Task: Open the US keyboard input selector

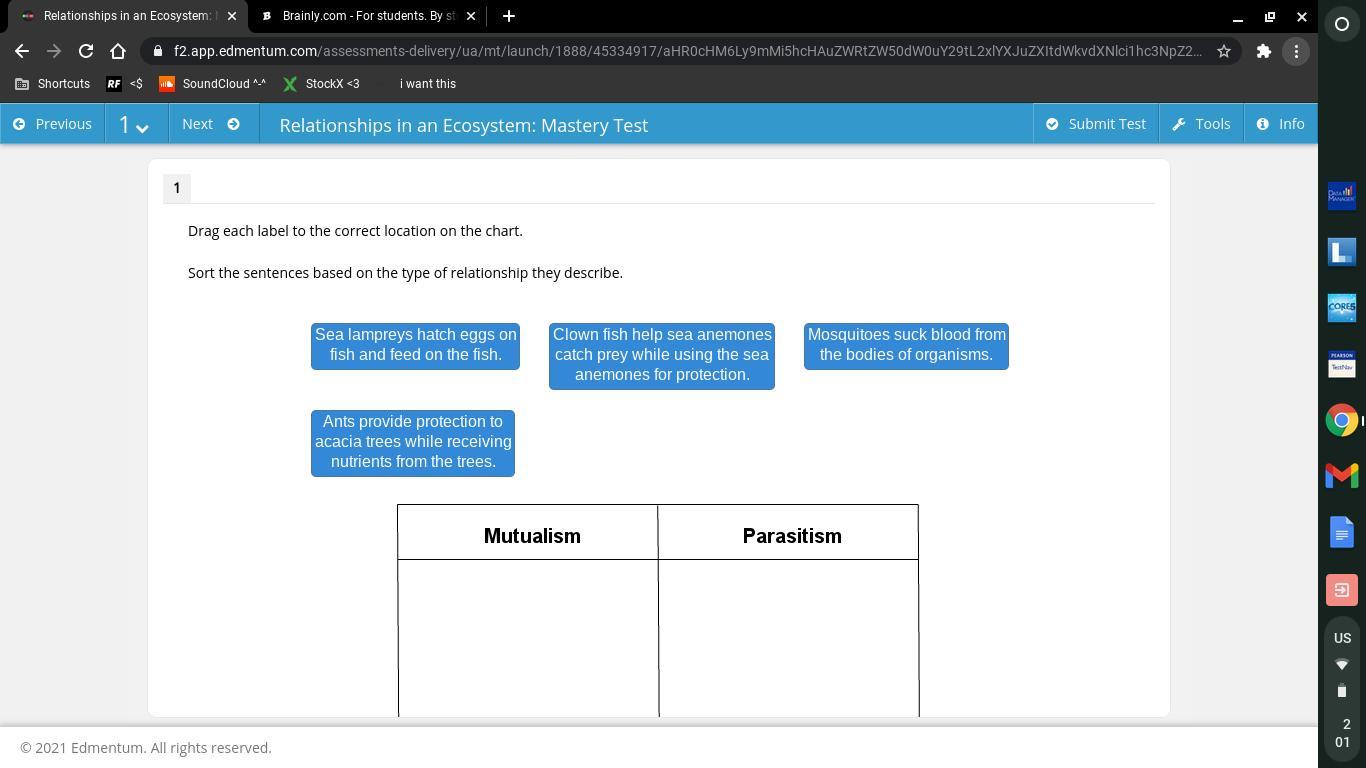Action: [x=1342, y=638]
